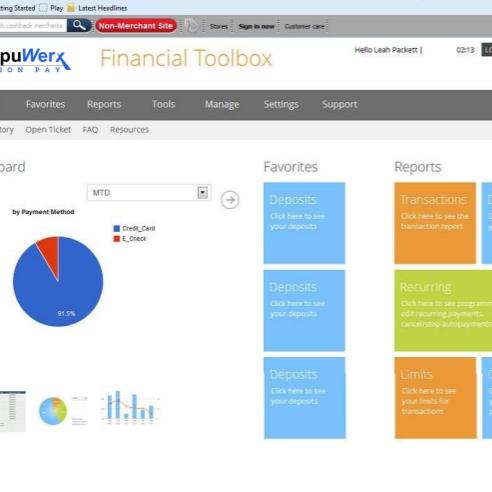Click the Latest Headlines bookmark
This screenshot has width=492, height=492.
(x=102, y=8)
